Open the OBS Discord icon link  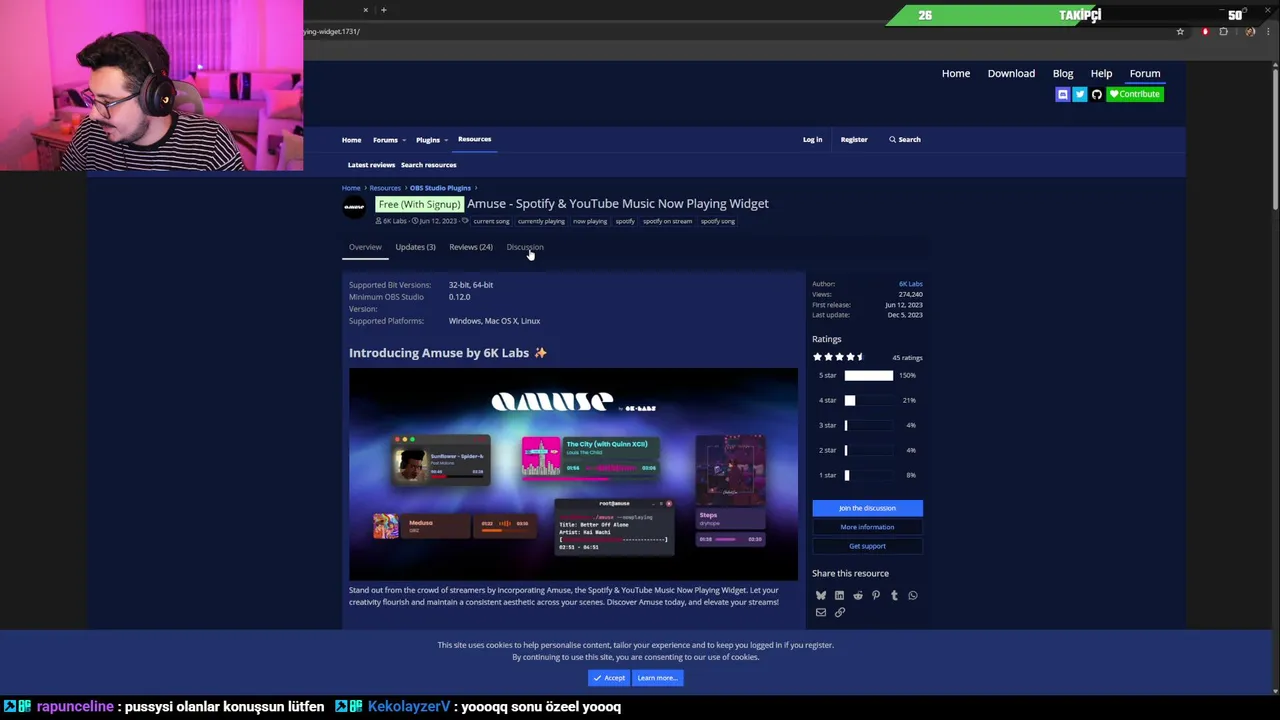[x=1062, y=94]
